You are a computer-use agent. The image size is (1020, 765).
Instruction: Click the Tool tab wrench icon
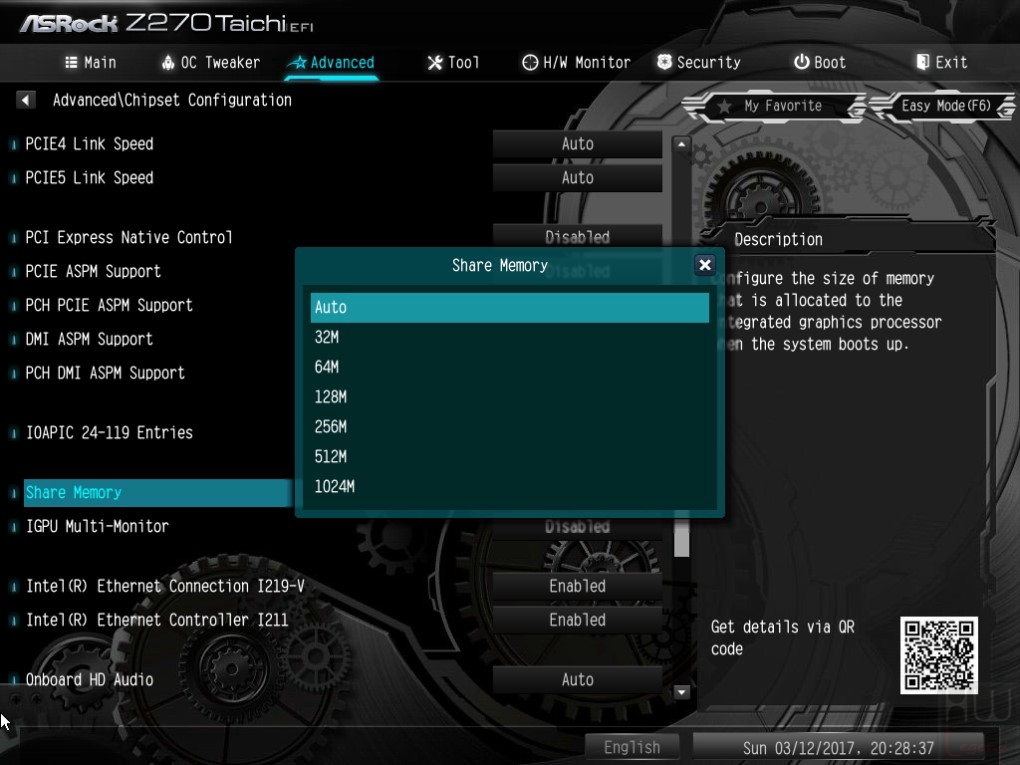[x=435, y=62]
